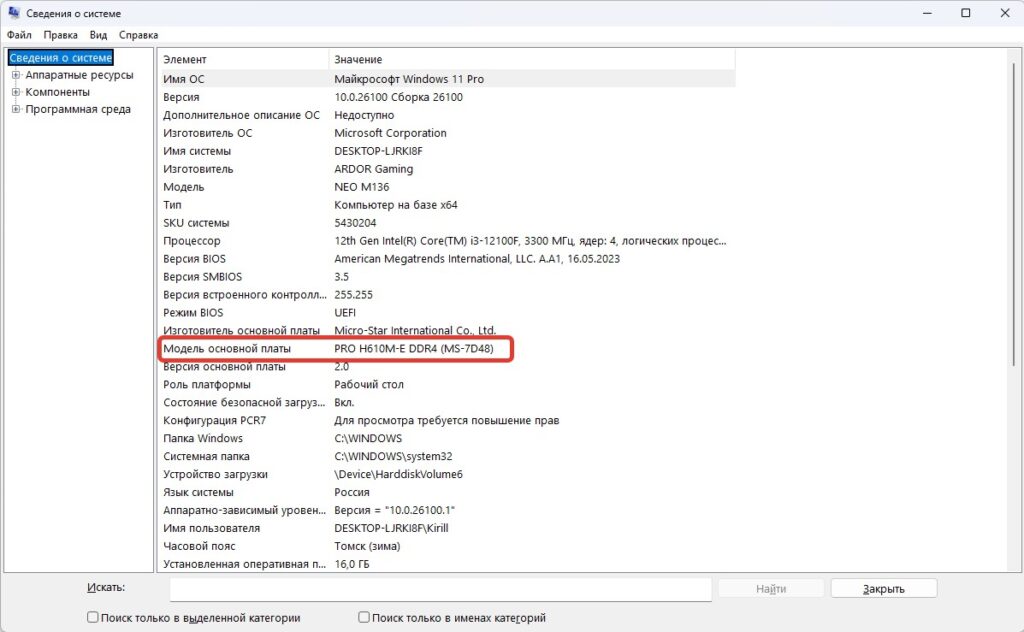Select the Режим BIOS row

point(447,313)
